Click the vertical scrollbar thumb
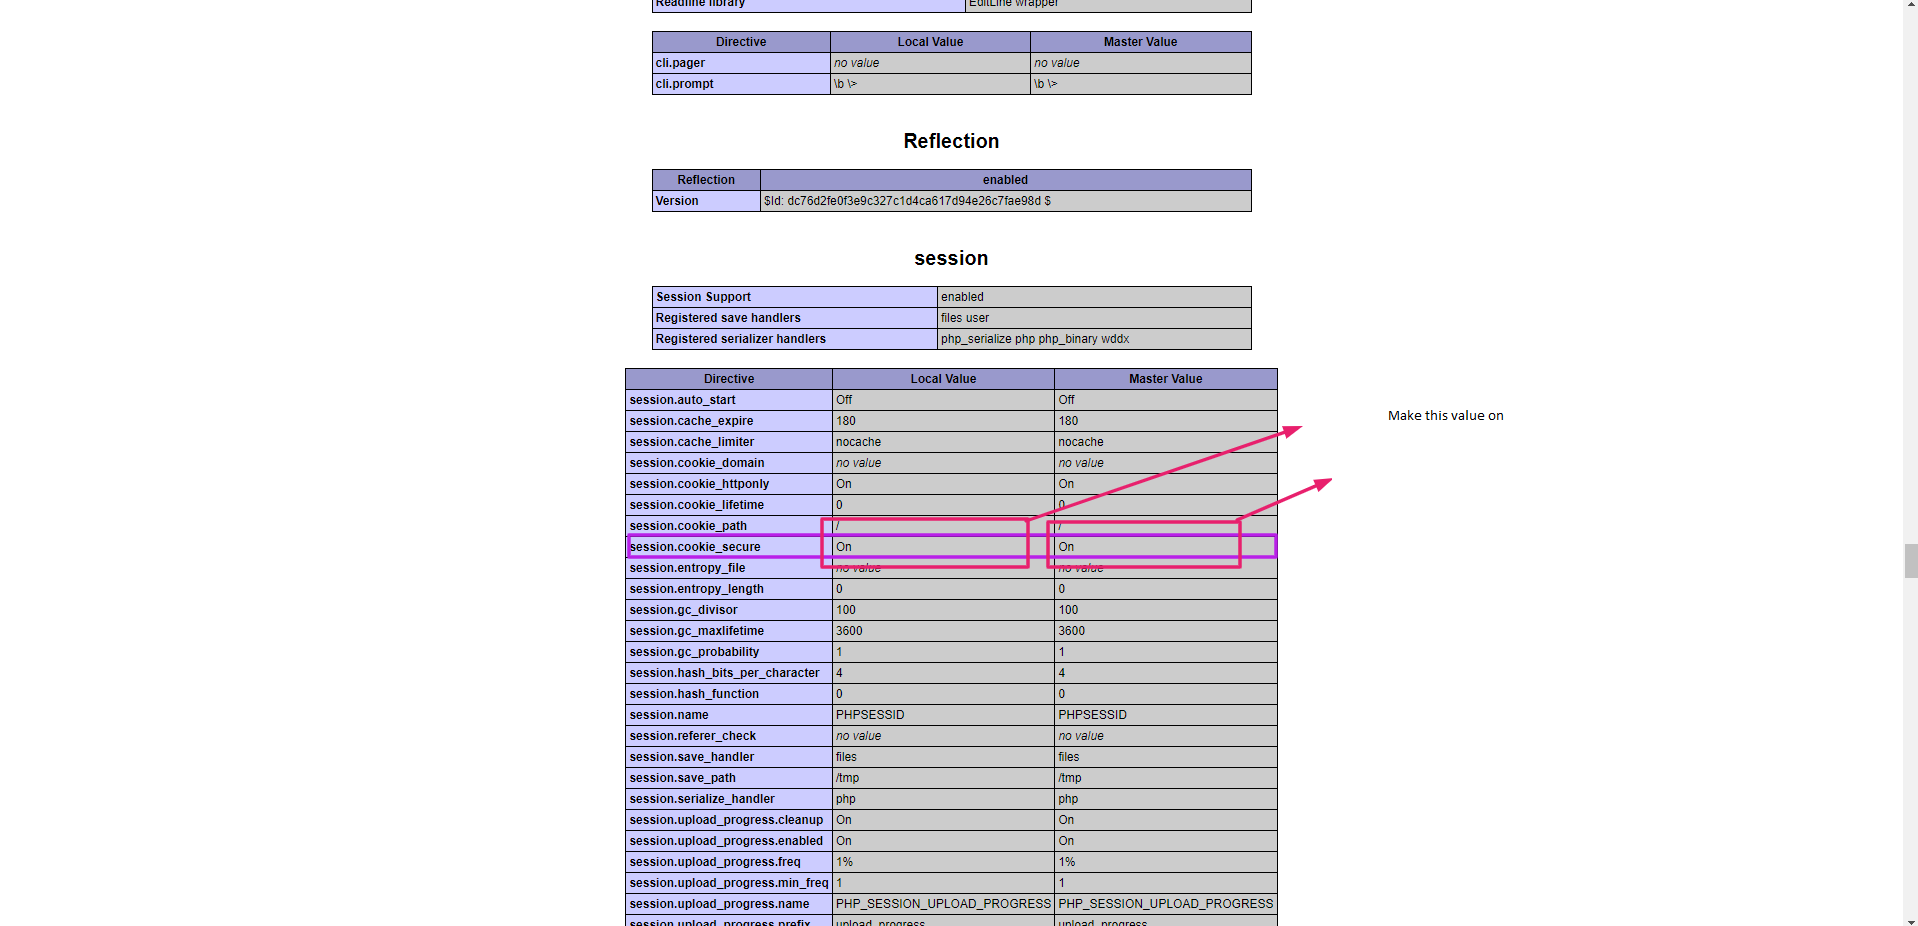Screen dimensions: 1918x926 click(1910, 561)
